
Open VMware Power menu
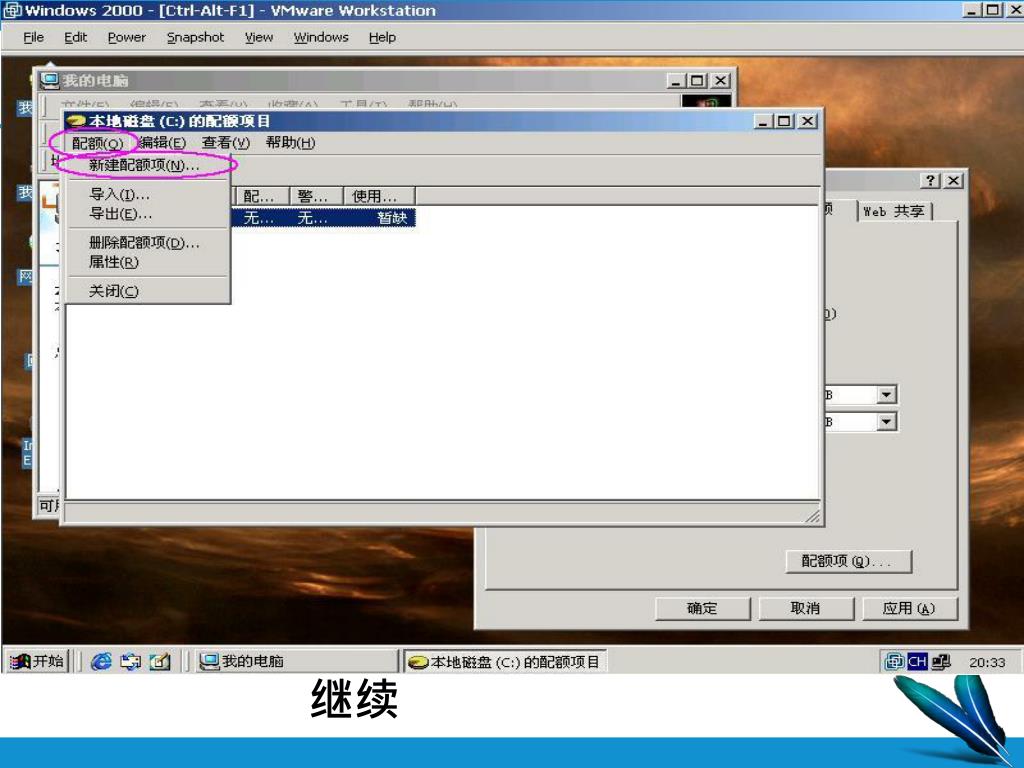[127, 37]
